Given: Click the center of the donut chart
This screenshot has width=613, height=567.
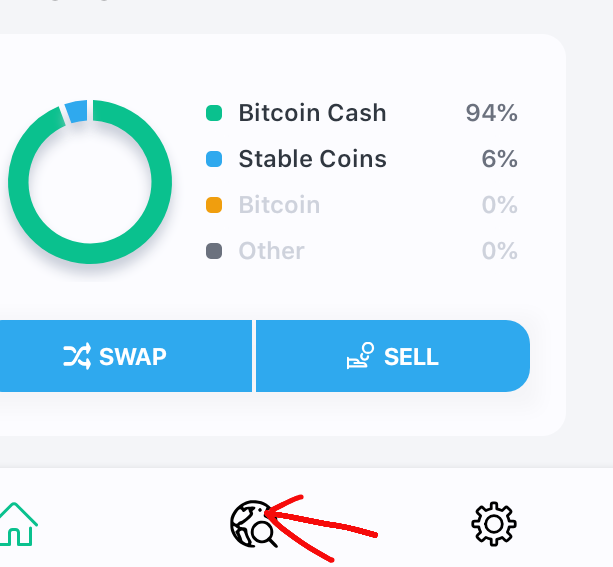Looking at the screenshot, I should click(90, 182).
